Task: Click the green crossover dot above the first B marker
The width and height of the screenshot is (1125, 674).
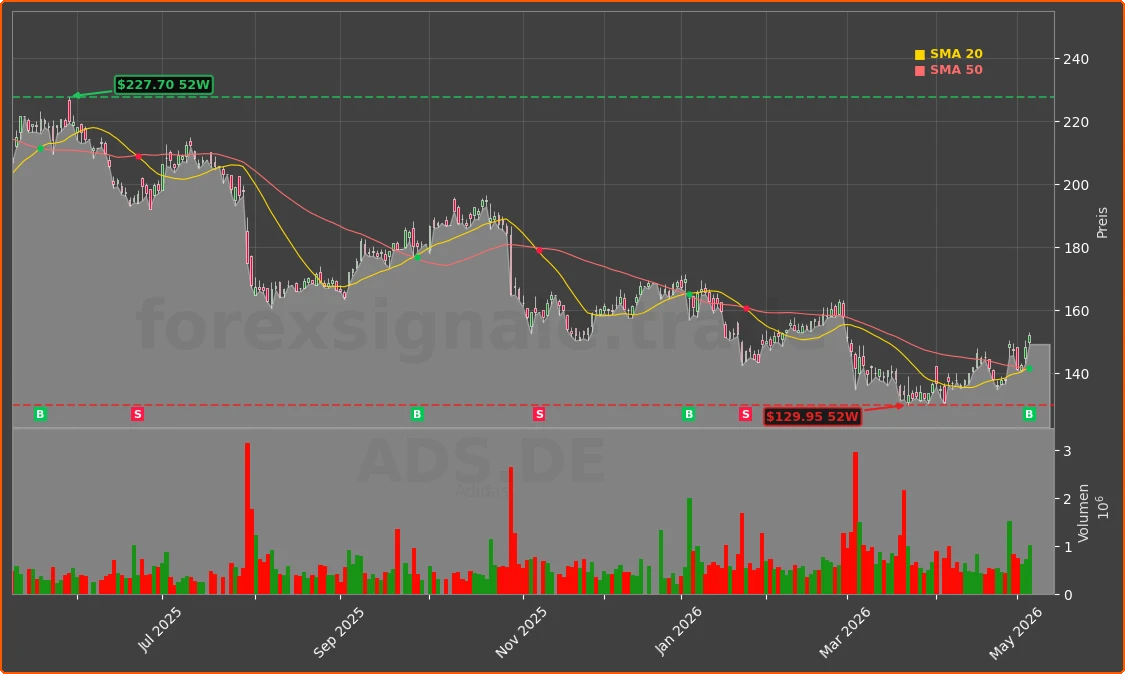Action: tap(40, 149)
